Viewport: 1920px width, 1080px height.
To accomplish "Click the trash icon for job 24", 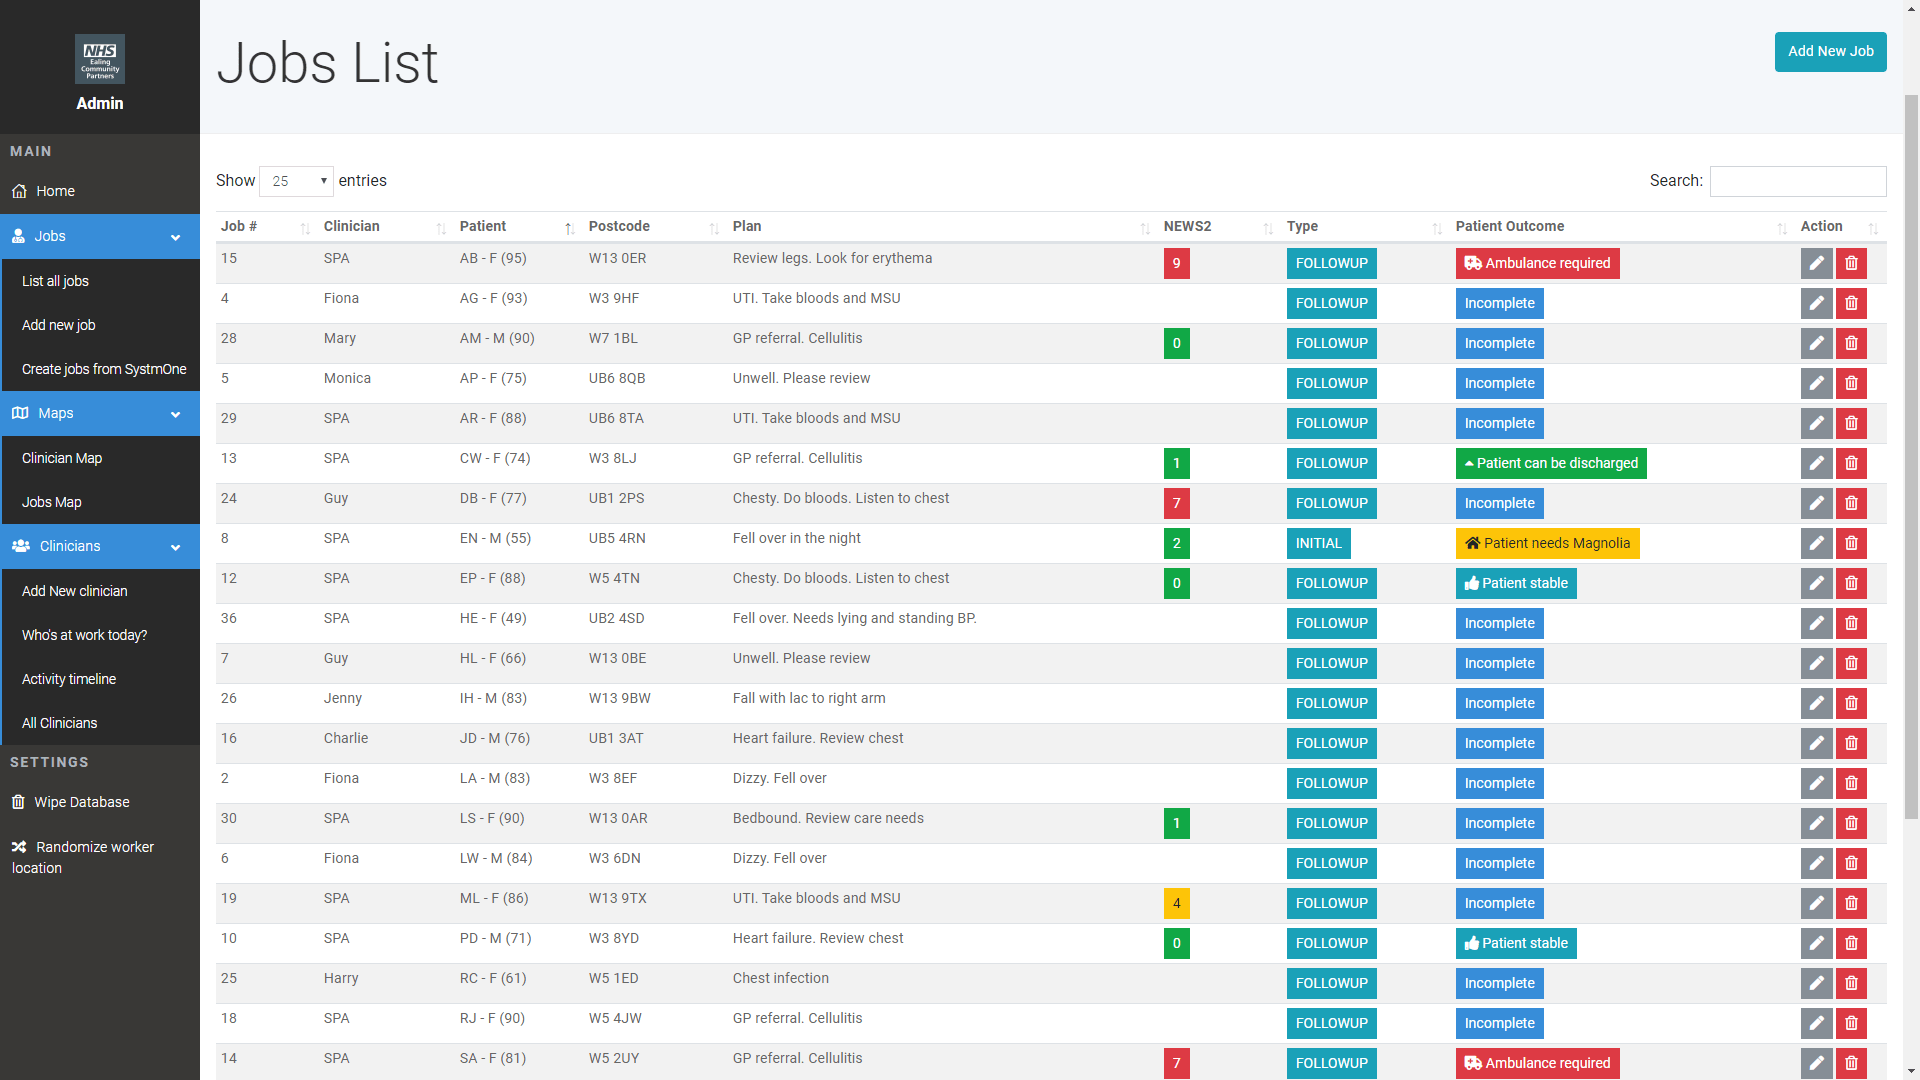I will pyautogui.click(x=1851, y=503).
